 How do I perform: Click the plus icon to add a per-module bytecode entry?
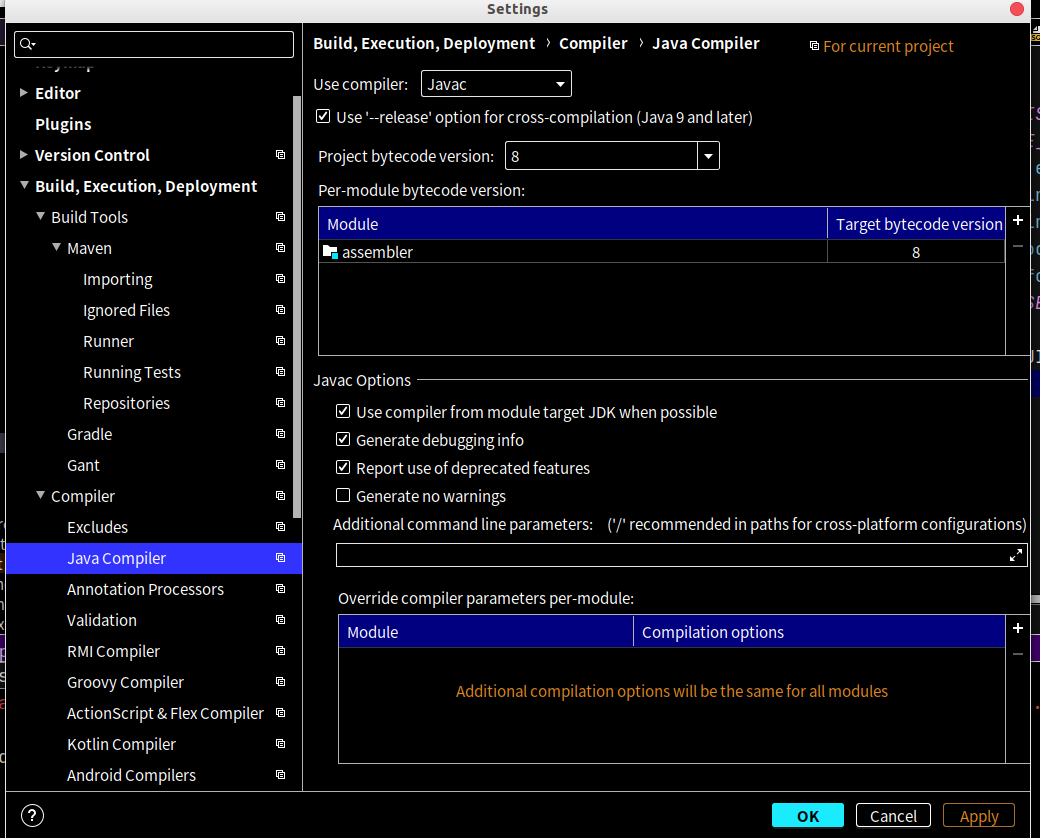pos(1018,220)
